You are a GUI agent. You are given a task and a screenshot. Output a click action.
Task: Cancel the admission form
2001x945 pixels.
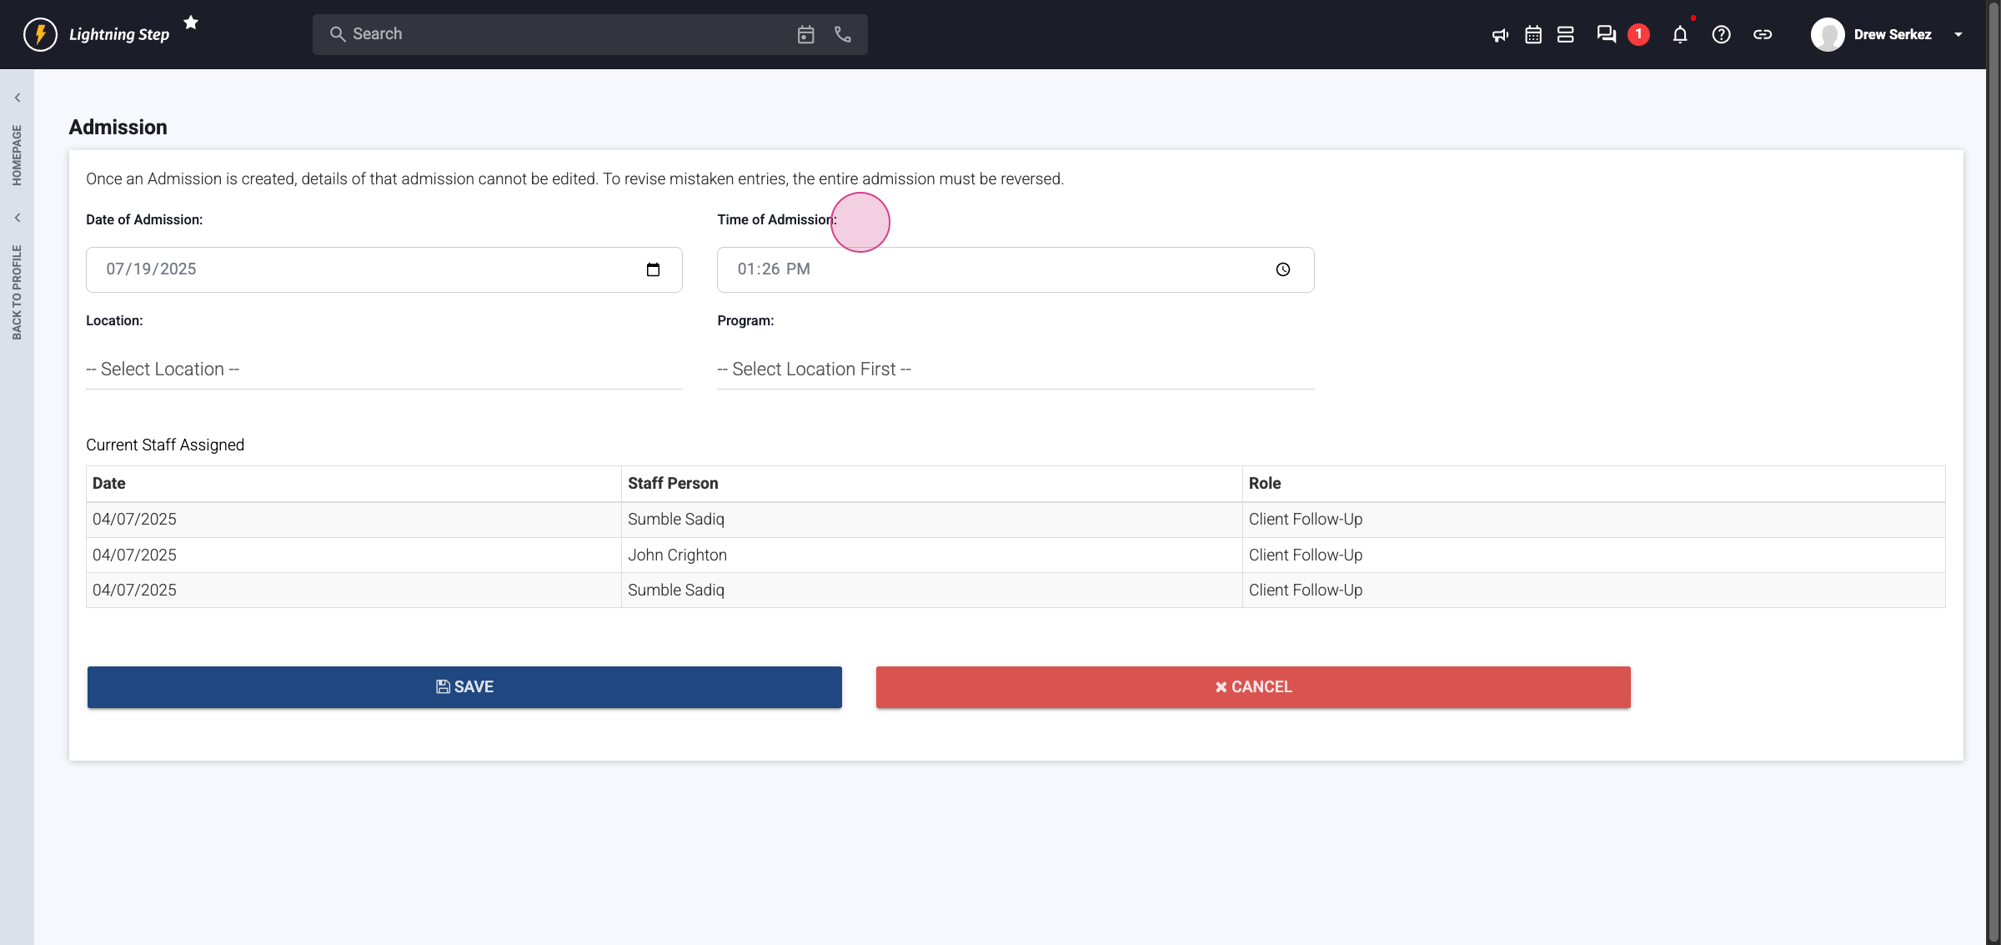1252,687
